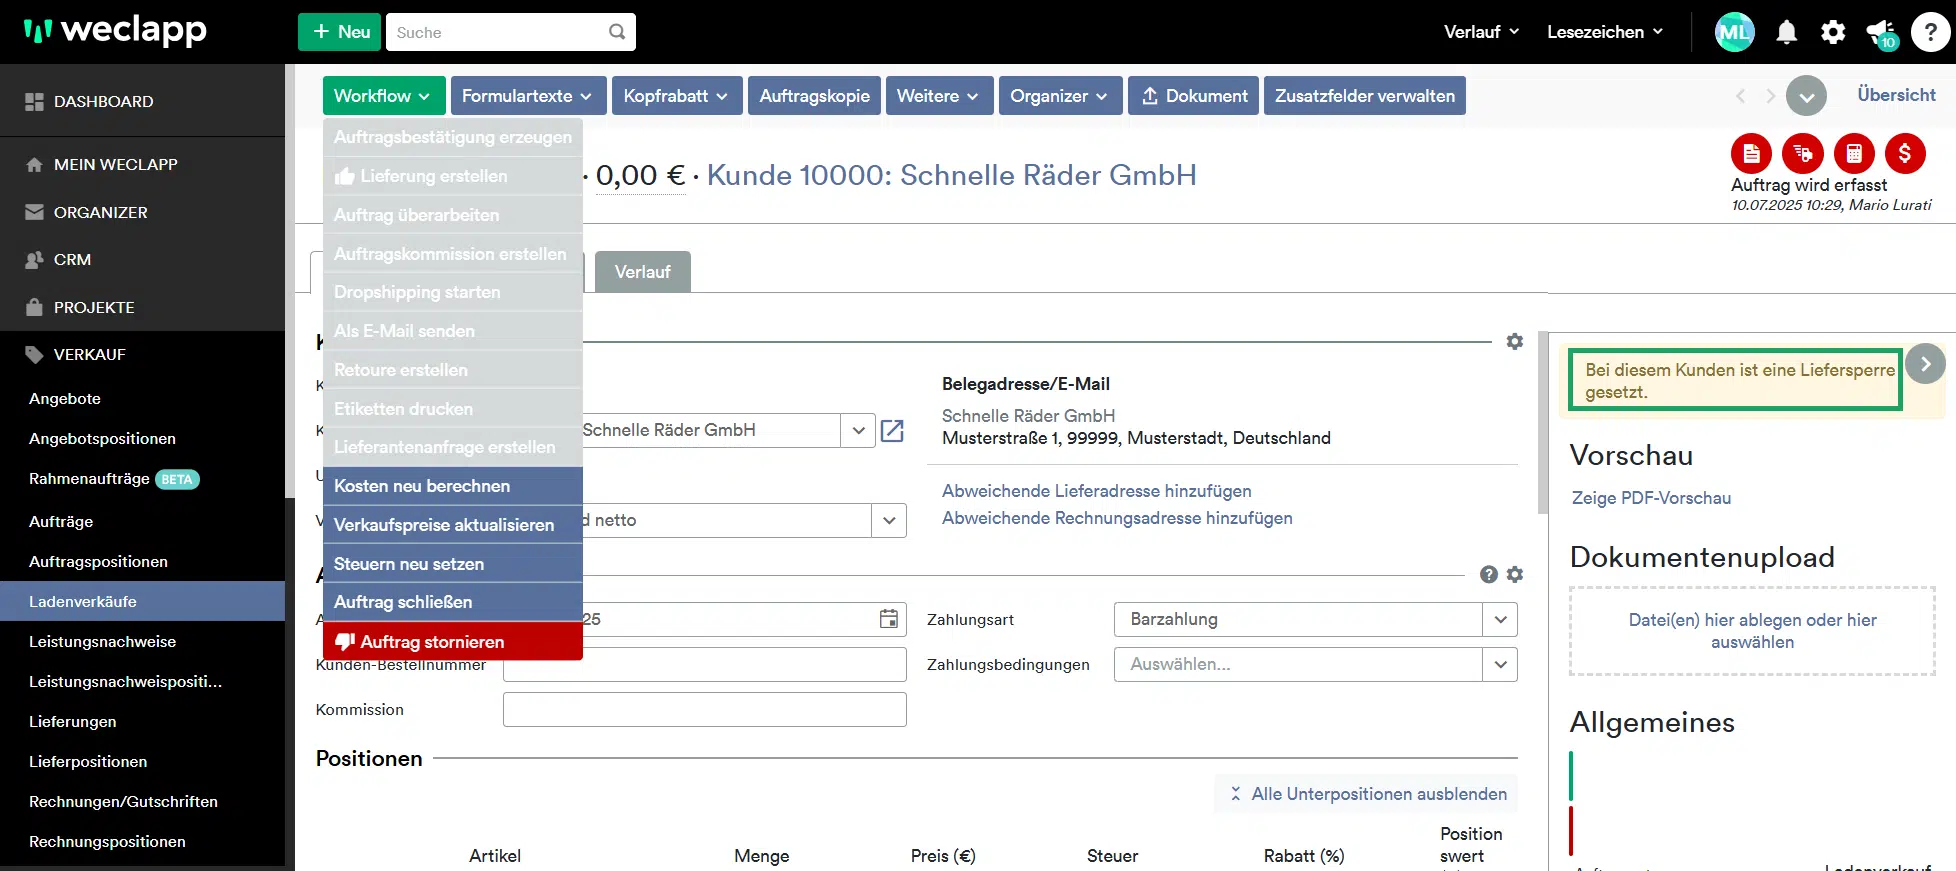Click the red dollar sign icon
The height and width of the screenshot is (871, 1956).
1905,153
